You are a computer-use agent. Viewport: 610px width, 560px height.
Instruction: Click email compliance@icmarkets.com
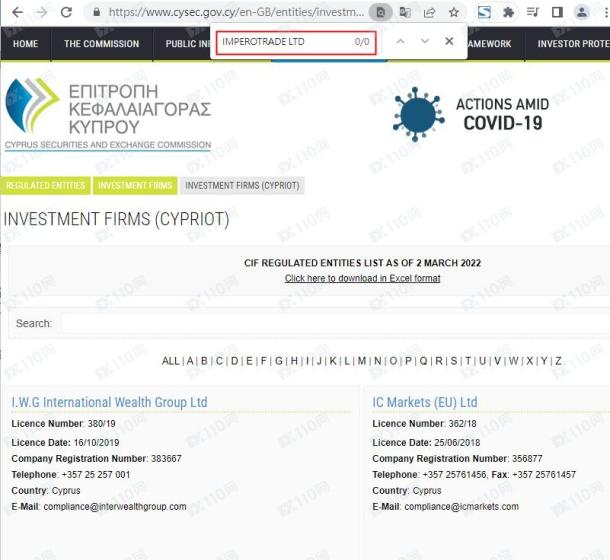tap(461, 507)
